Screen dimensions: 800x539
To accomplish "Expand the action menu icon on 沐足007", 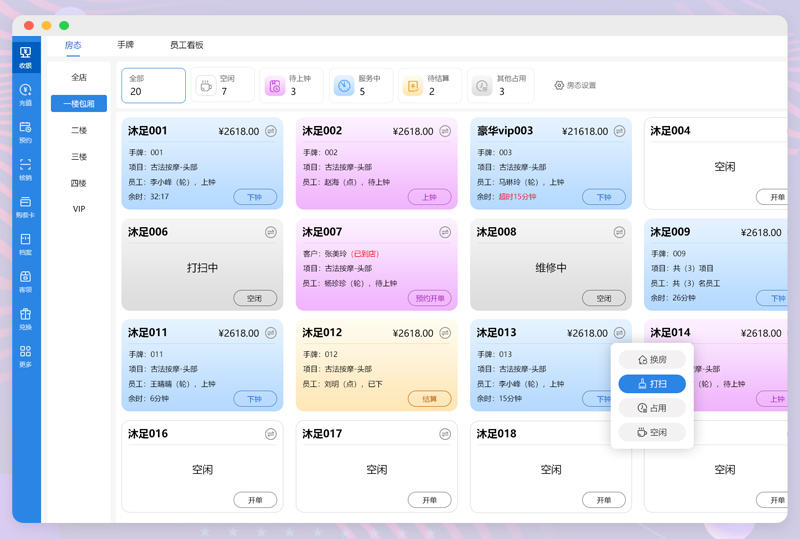I will pyautogui.click(x=445, y=232).
